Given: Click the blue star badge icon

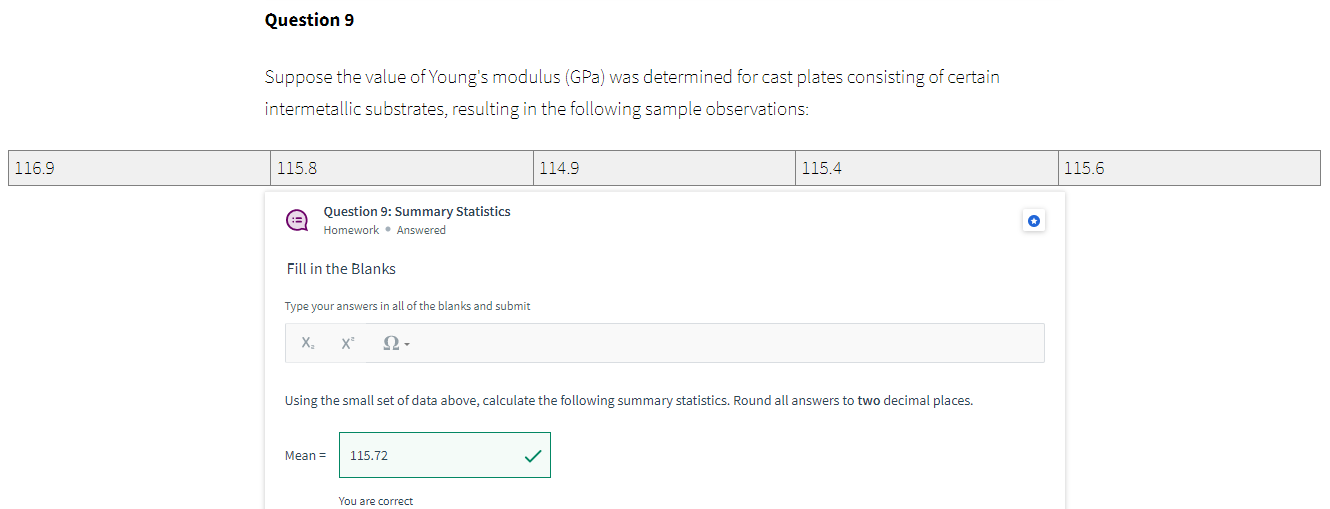Looking at the screenshot, I should tap(1034, 221).
